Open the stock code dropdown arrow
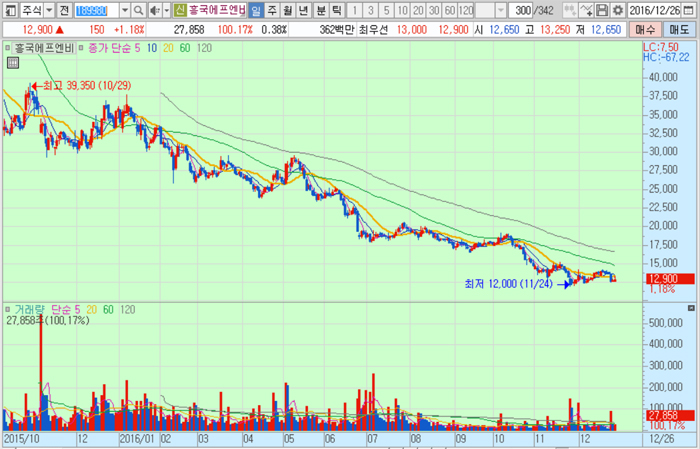This screenshot has height=449, width=700. (x=124, y=10)
